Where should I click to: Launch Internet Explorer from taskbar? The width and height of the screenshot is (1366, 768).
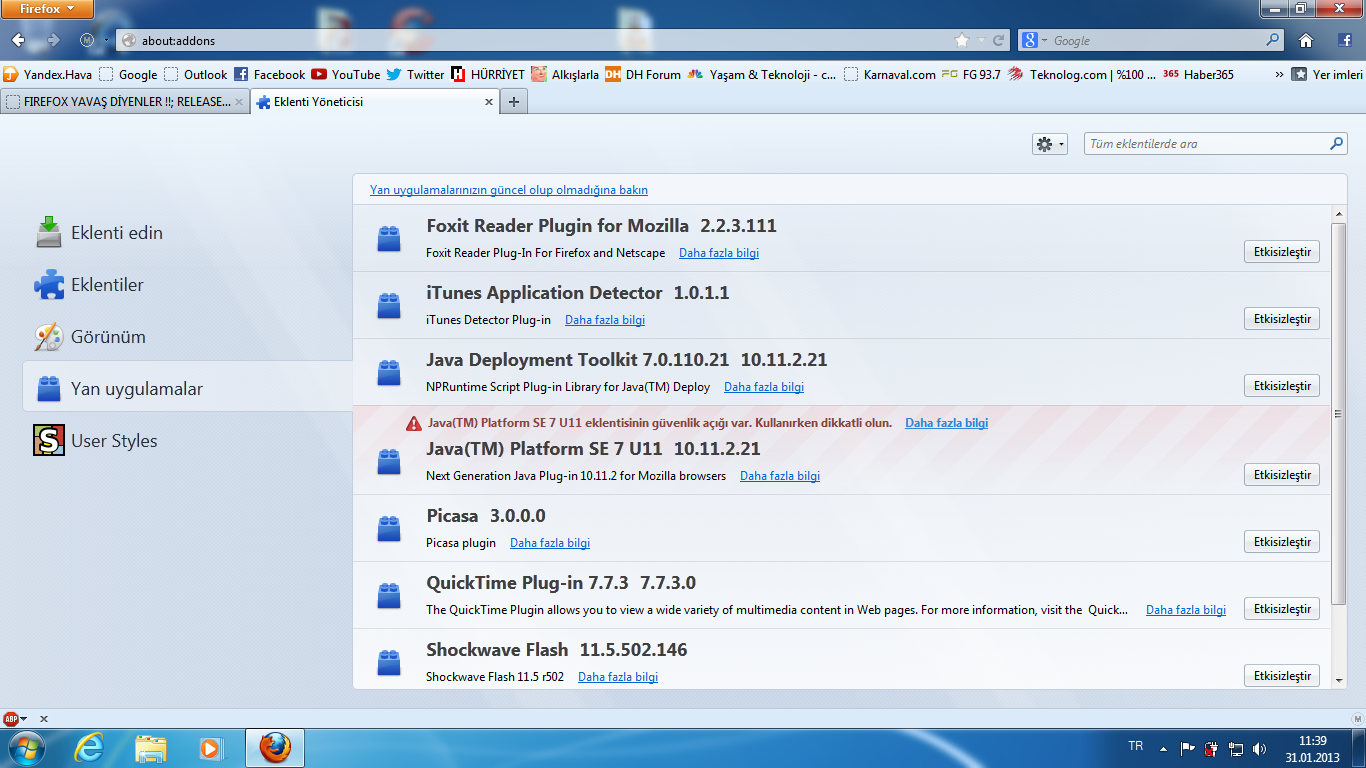tap(89, 748)
